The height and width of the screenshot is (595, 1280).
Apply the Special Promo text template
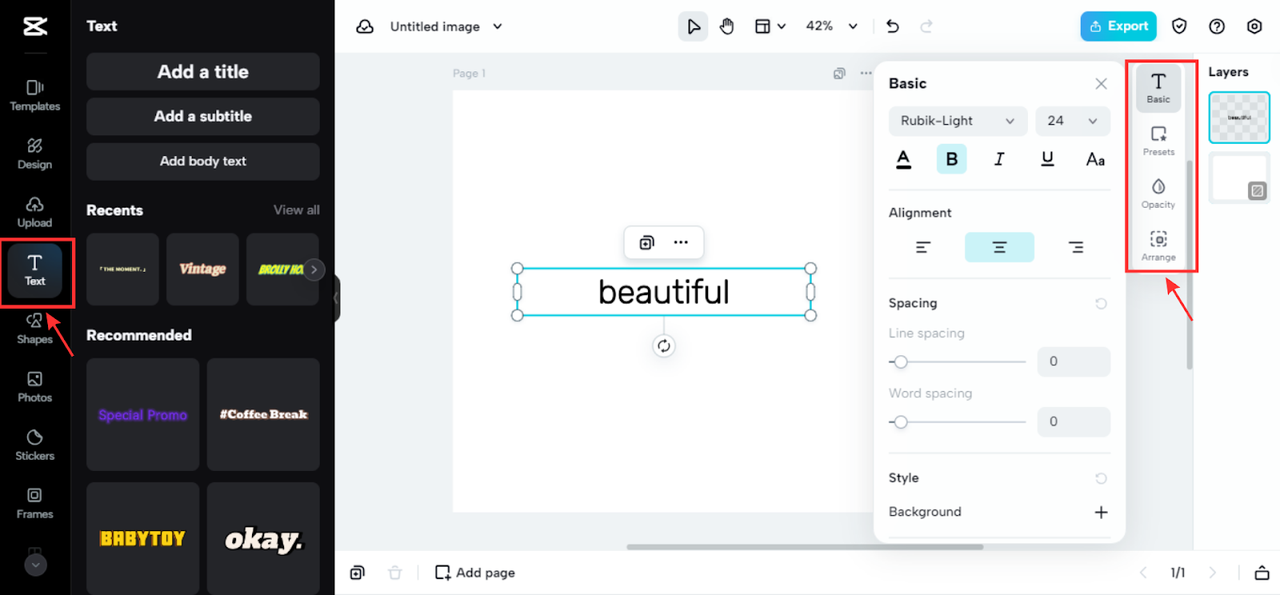[143, 415]
